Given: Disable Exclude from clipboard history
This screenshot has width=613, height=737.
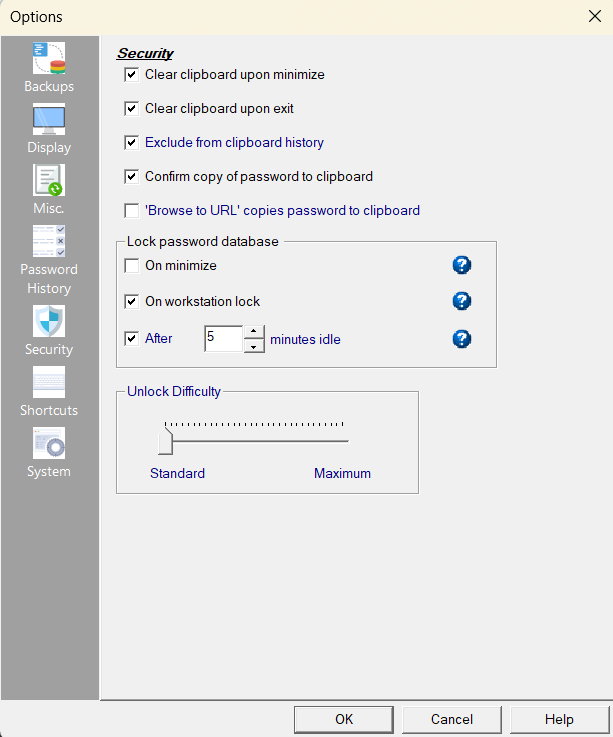Looking at the screenshot, I should click(132, 142).
